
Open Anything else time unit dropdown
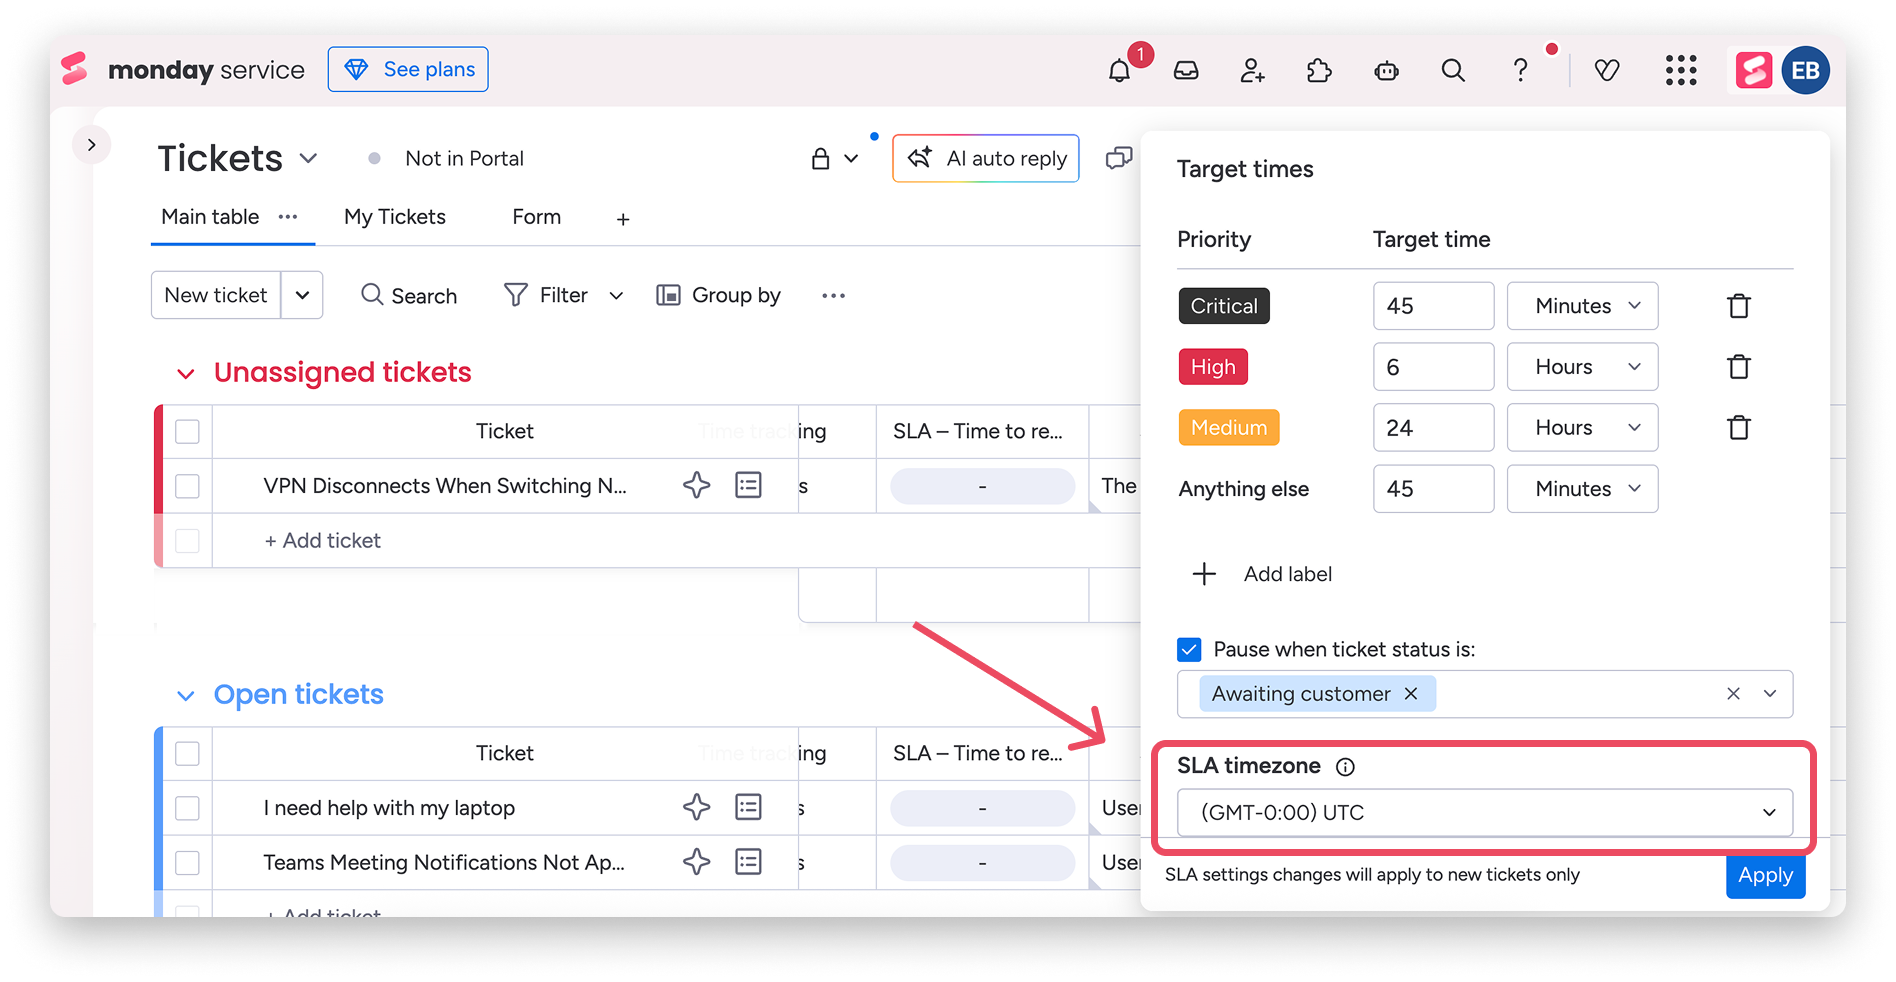click(x=1582, y=489)
